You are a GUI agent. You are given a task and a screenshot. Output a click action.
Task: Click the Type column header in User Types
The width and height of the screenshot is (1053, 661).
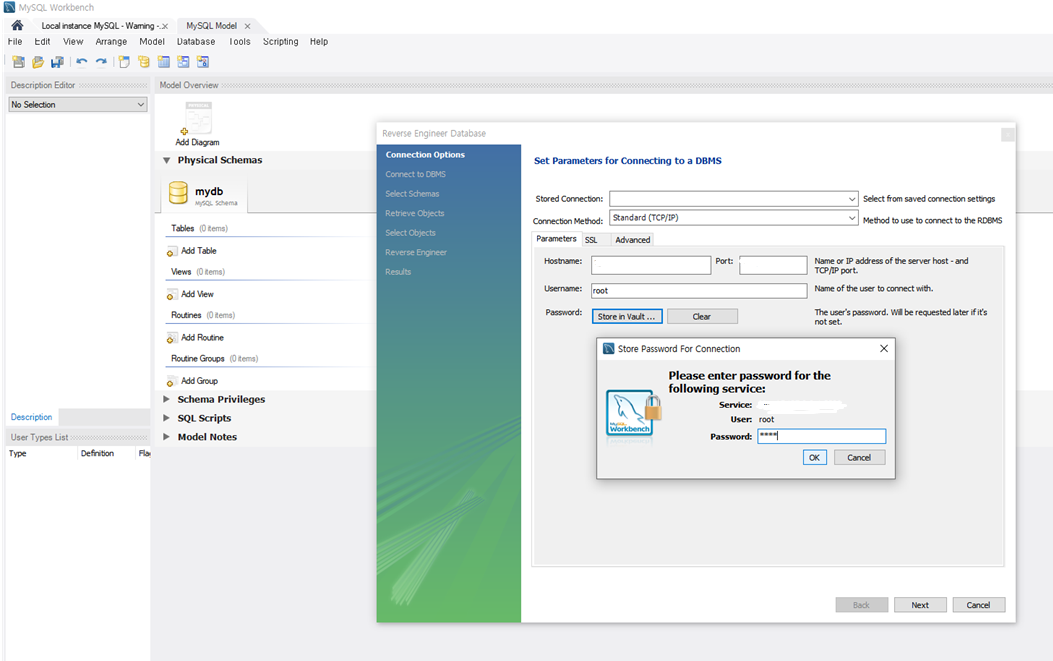17,453
